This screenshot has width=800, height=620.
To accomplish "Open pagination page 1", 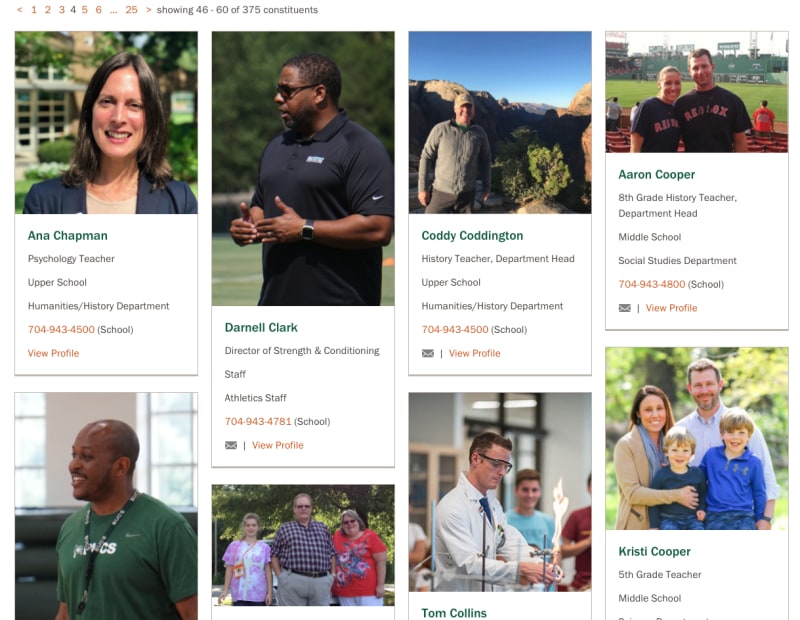I will click(34, 10).
